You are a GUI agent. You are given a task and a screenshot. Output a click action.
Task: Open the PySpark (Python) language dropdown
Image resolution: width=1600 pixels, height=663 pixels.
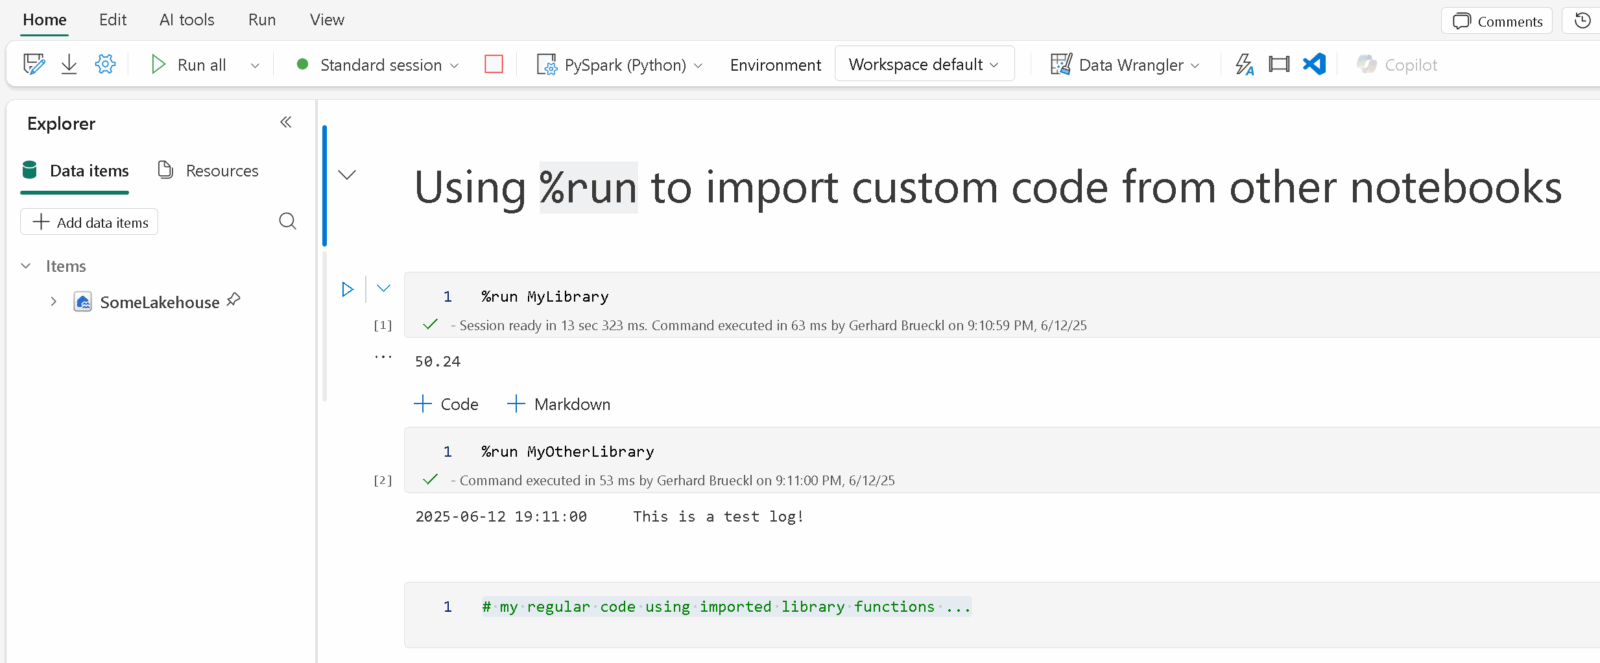tap(620, 65)
